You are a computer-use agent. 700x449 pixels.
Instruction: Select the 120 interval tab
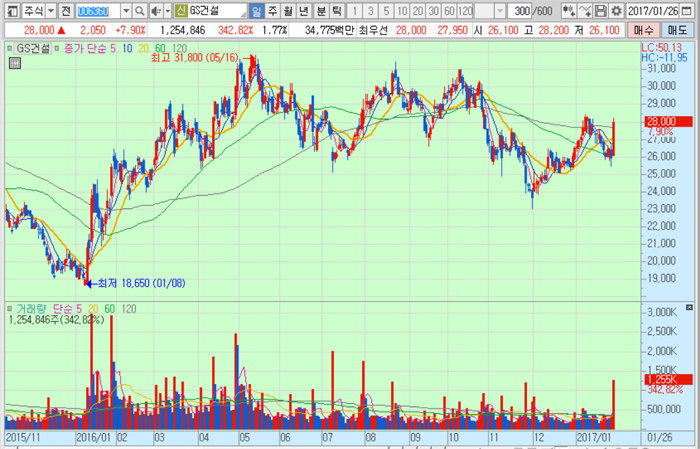465,10
